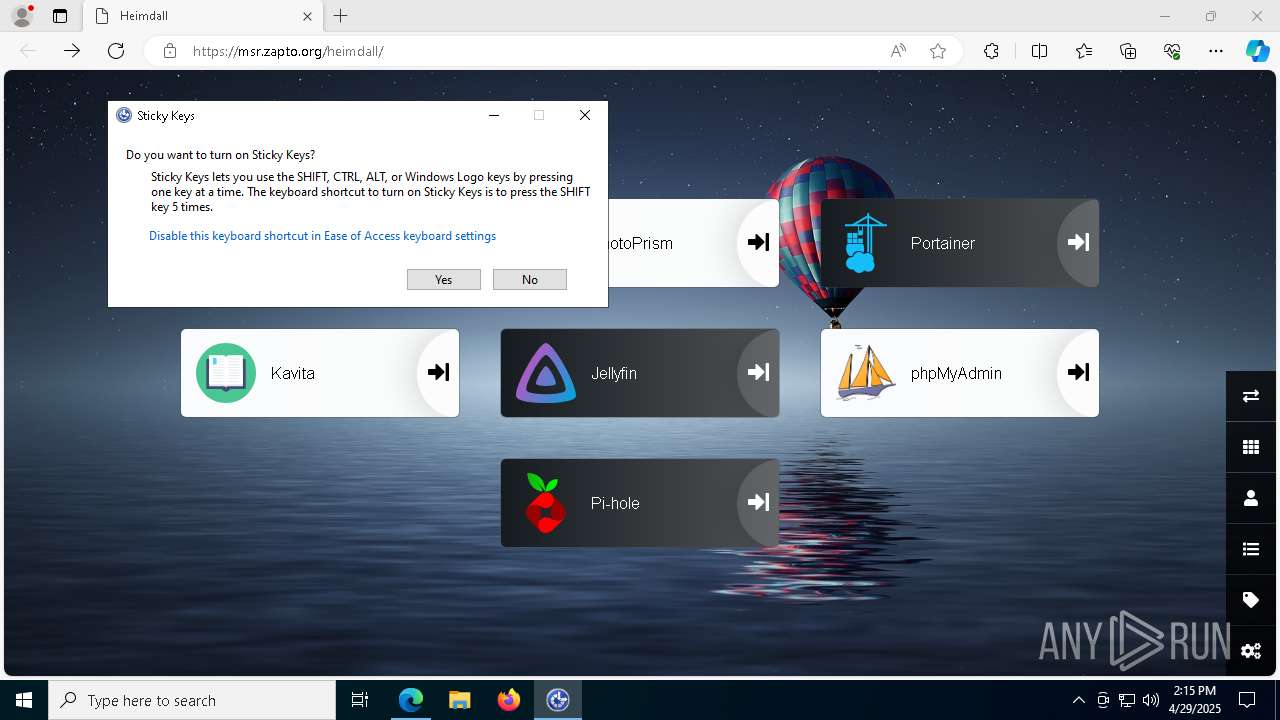Viewport: 1280px width, 720px height.
Task: Open Edge Settings and more menu
Action: [x=1216, y=51]
